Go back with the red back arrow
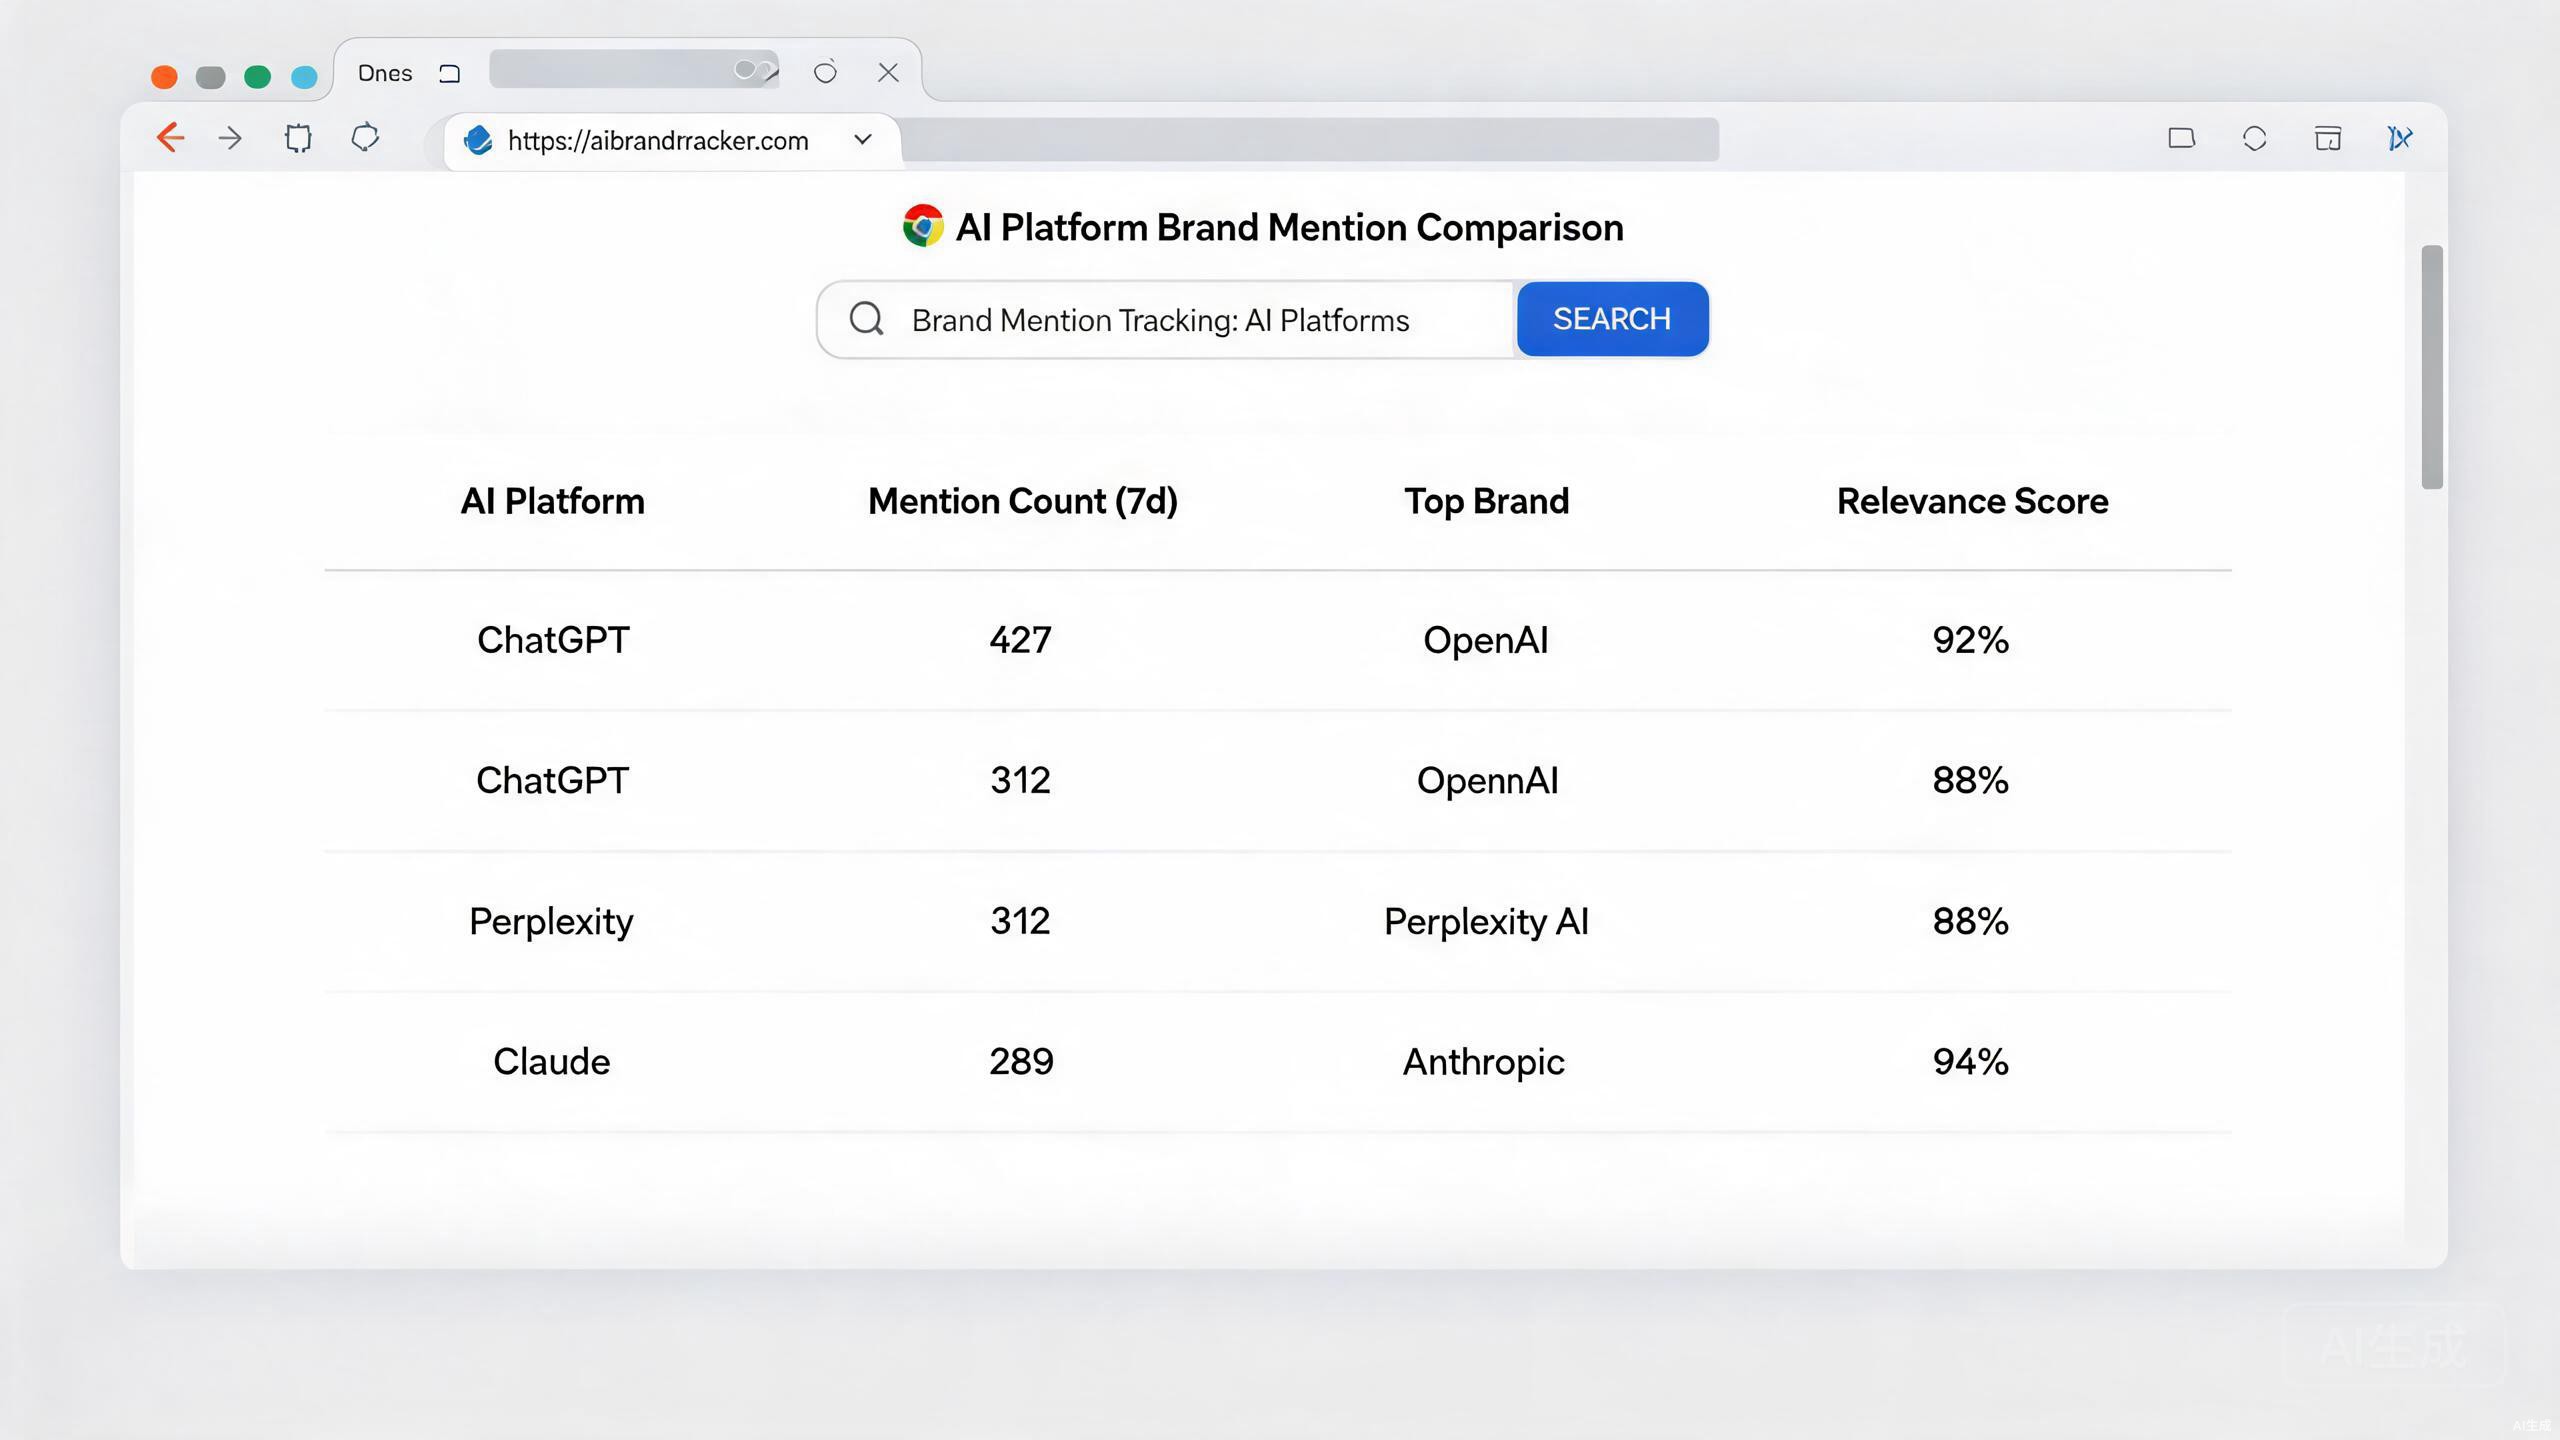Viewport: 2560px width, 1440px height. [x=171, y=138]
